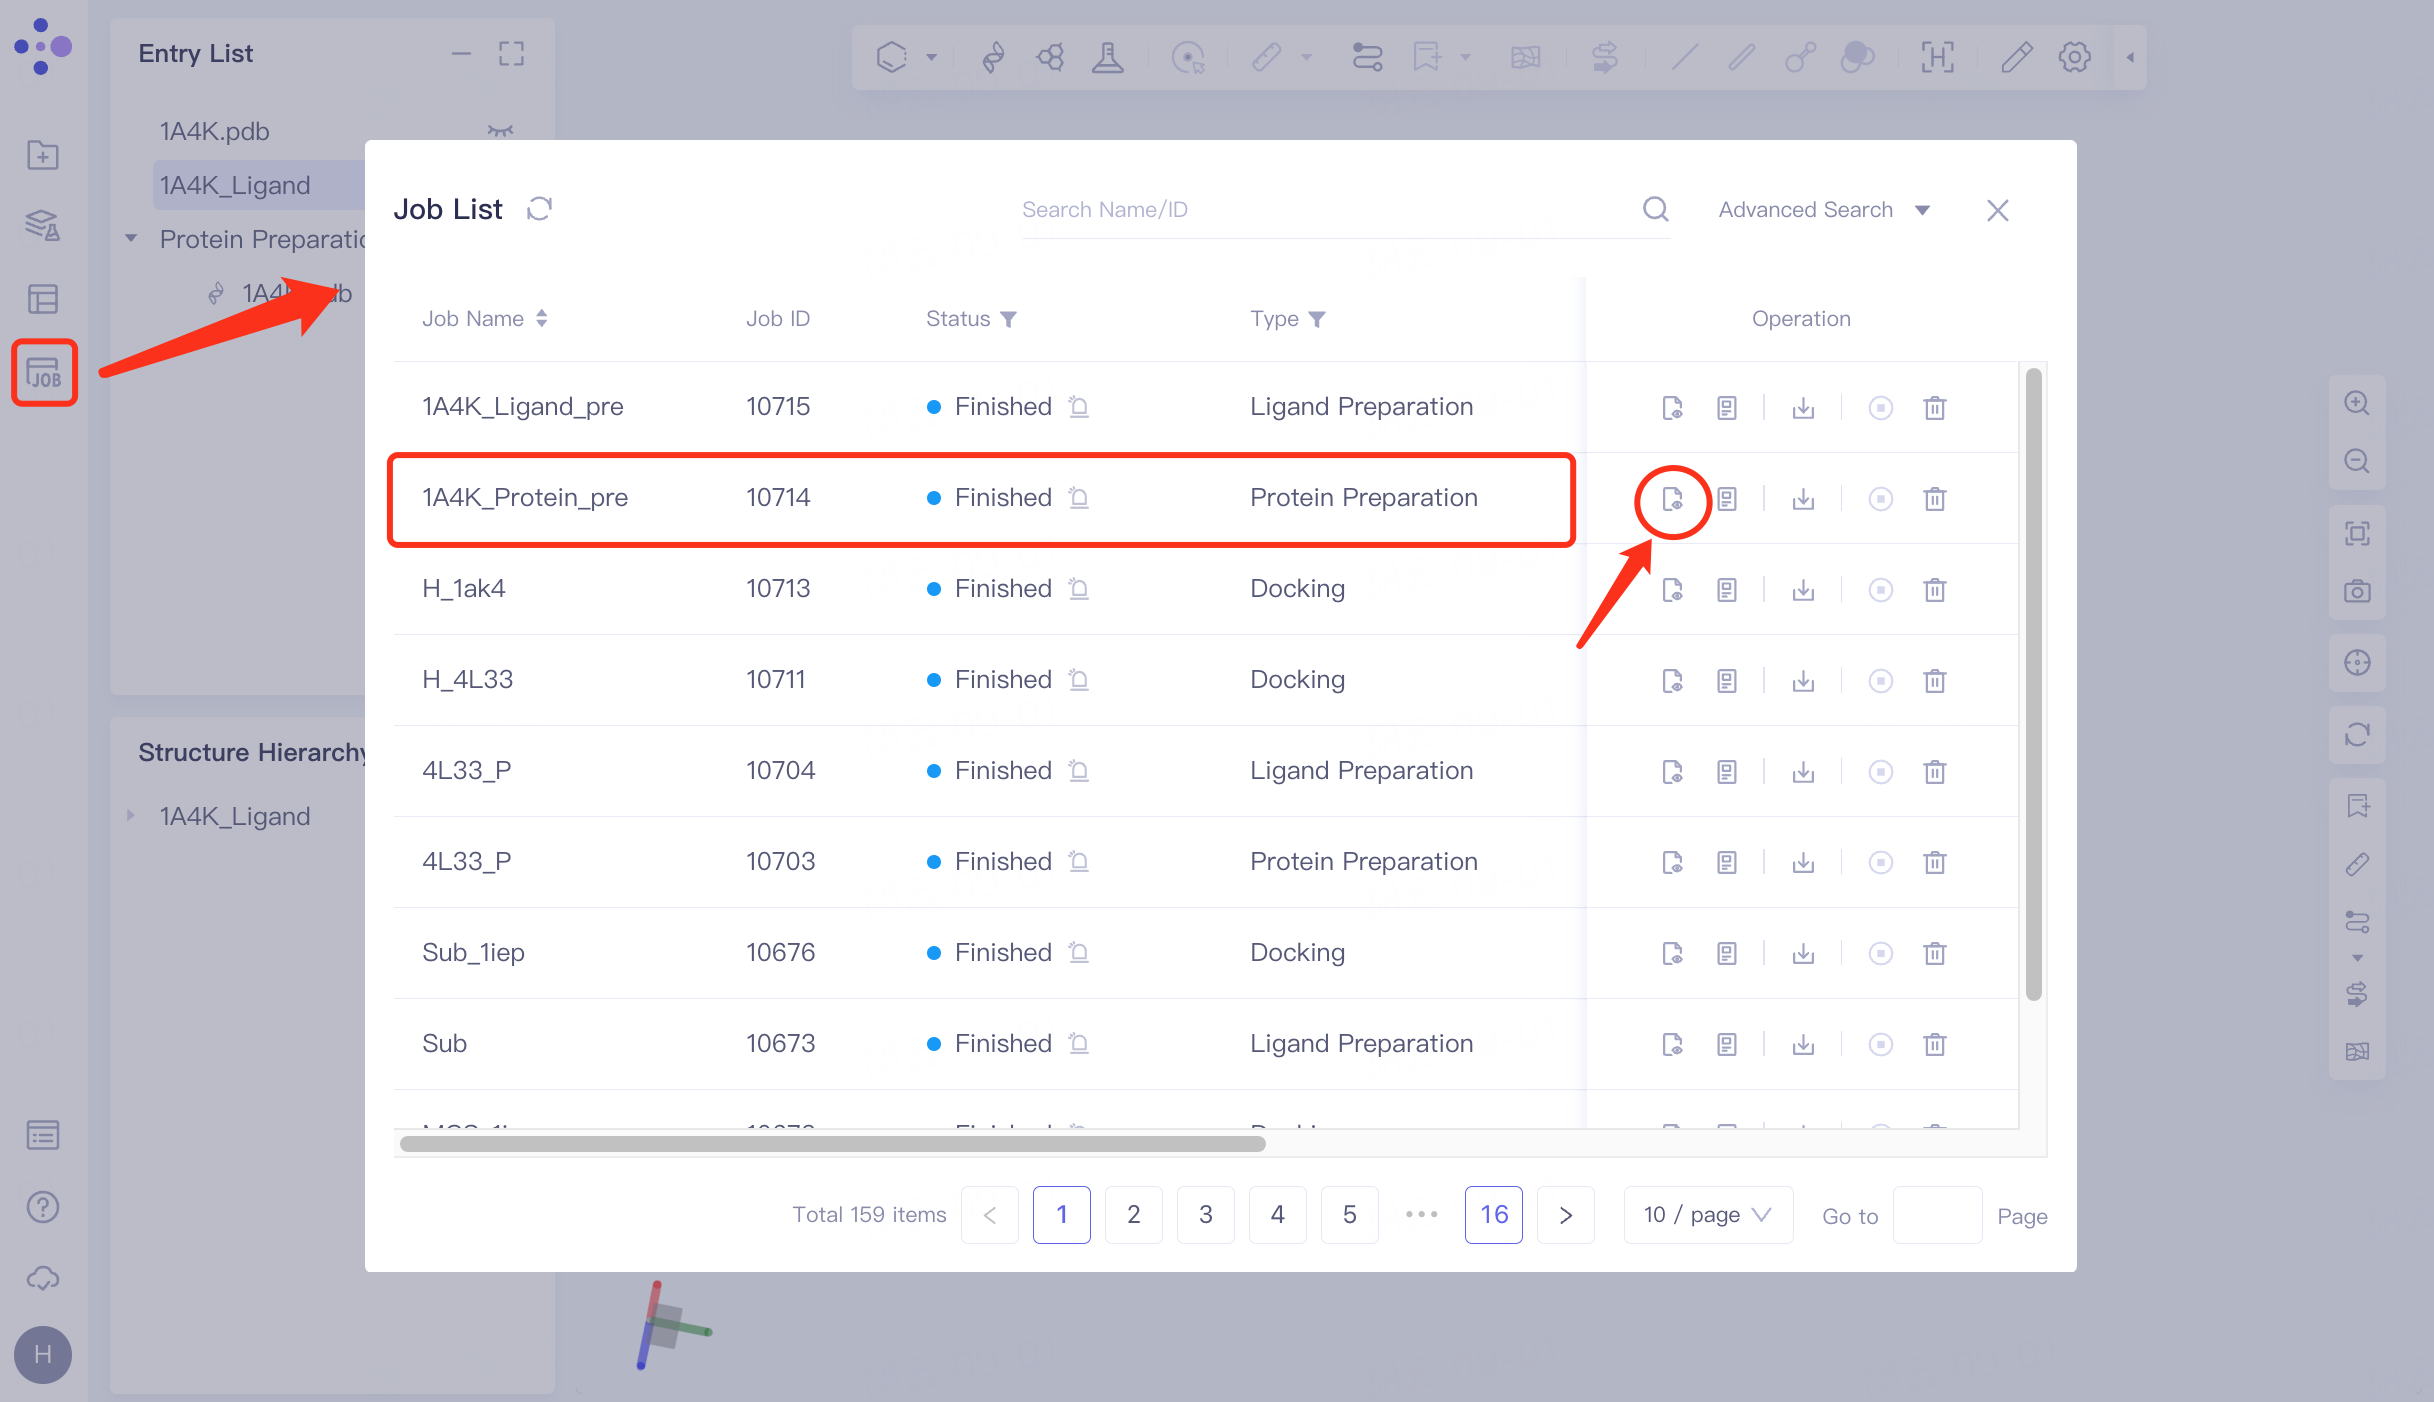Delete the H_1ak4 job
2434x1402 pixels.
coord(1934,590)
